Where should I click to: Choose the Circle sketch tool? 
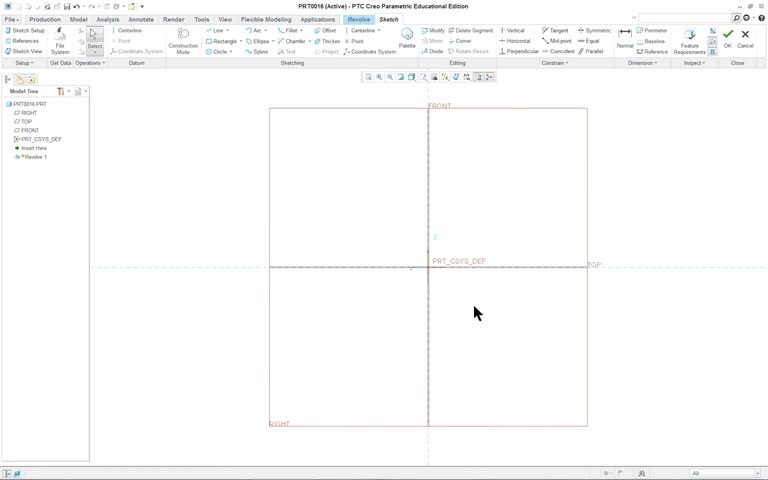(x=216, y=51)
